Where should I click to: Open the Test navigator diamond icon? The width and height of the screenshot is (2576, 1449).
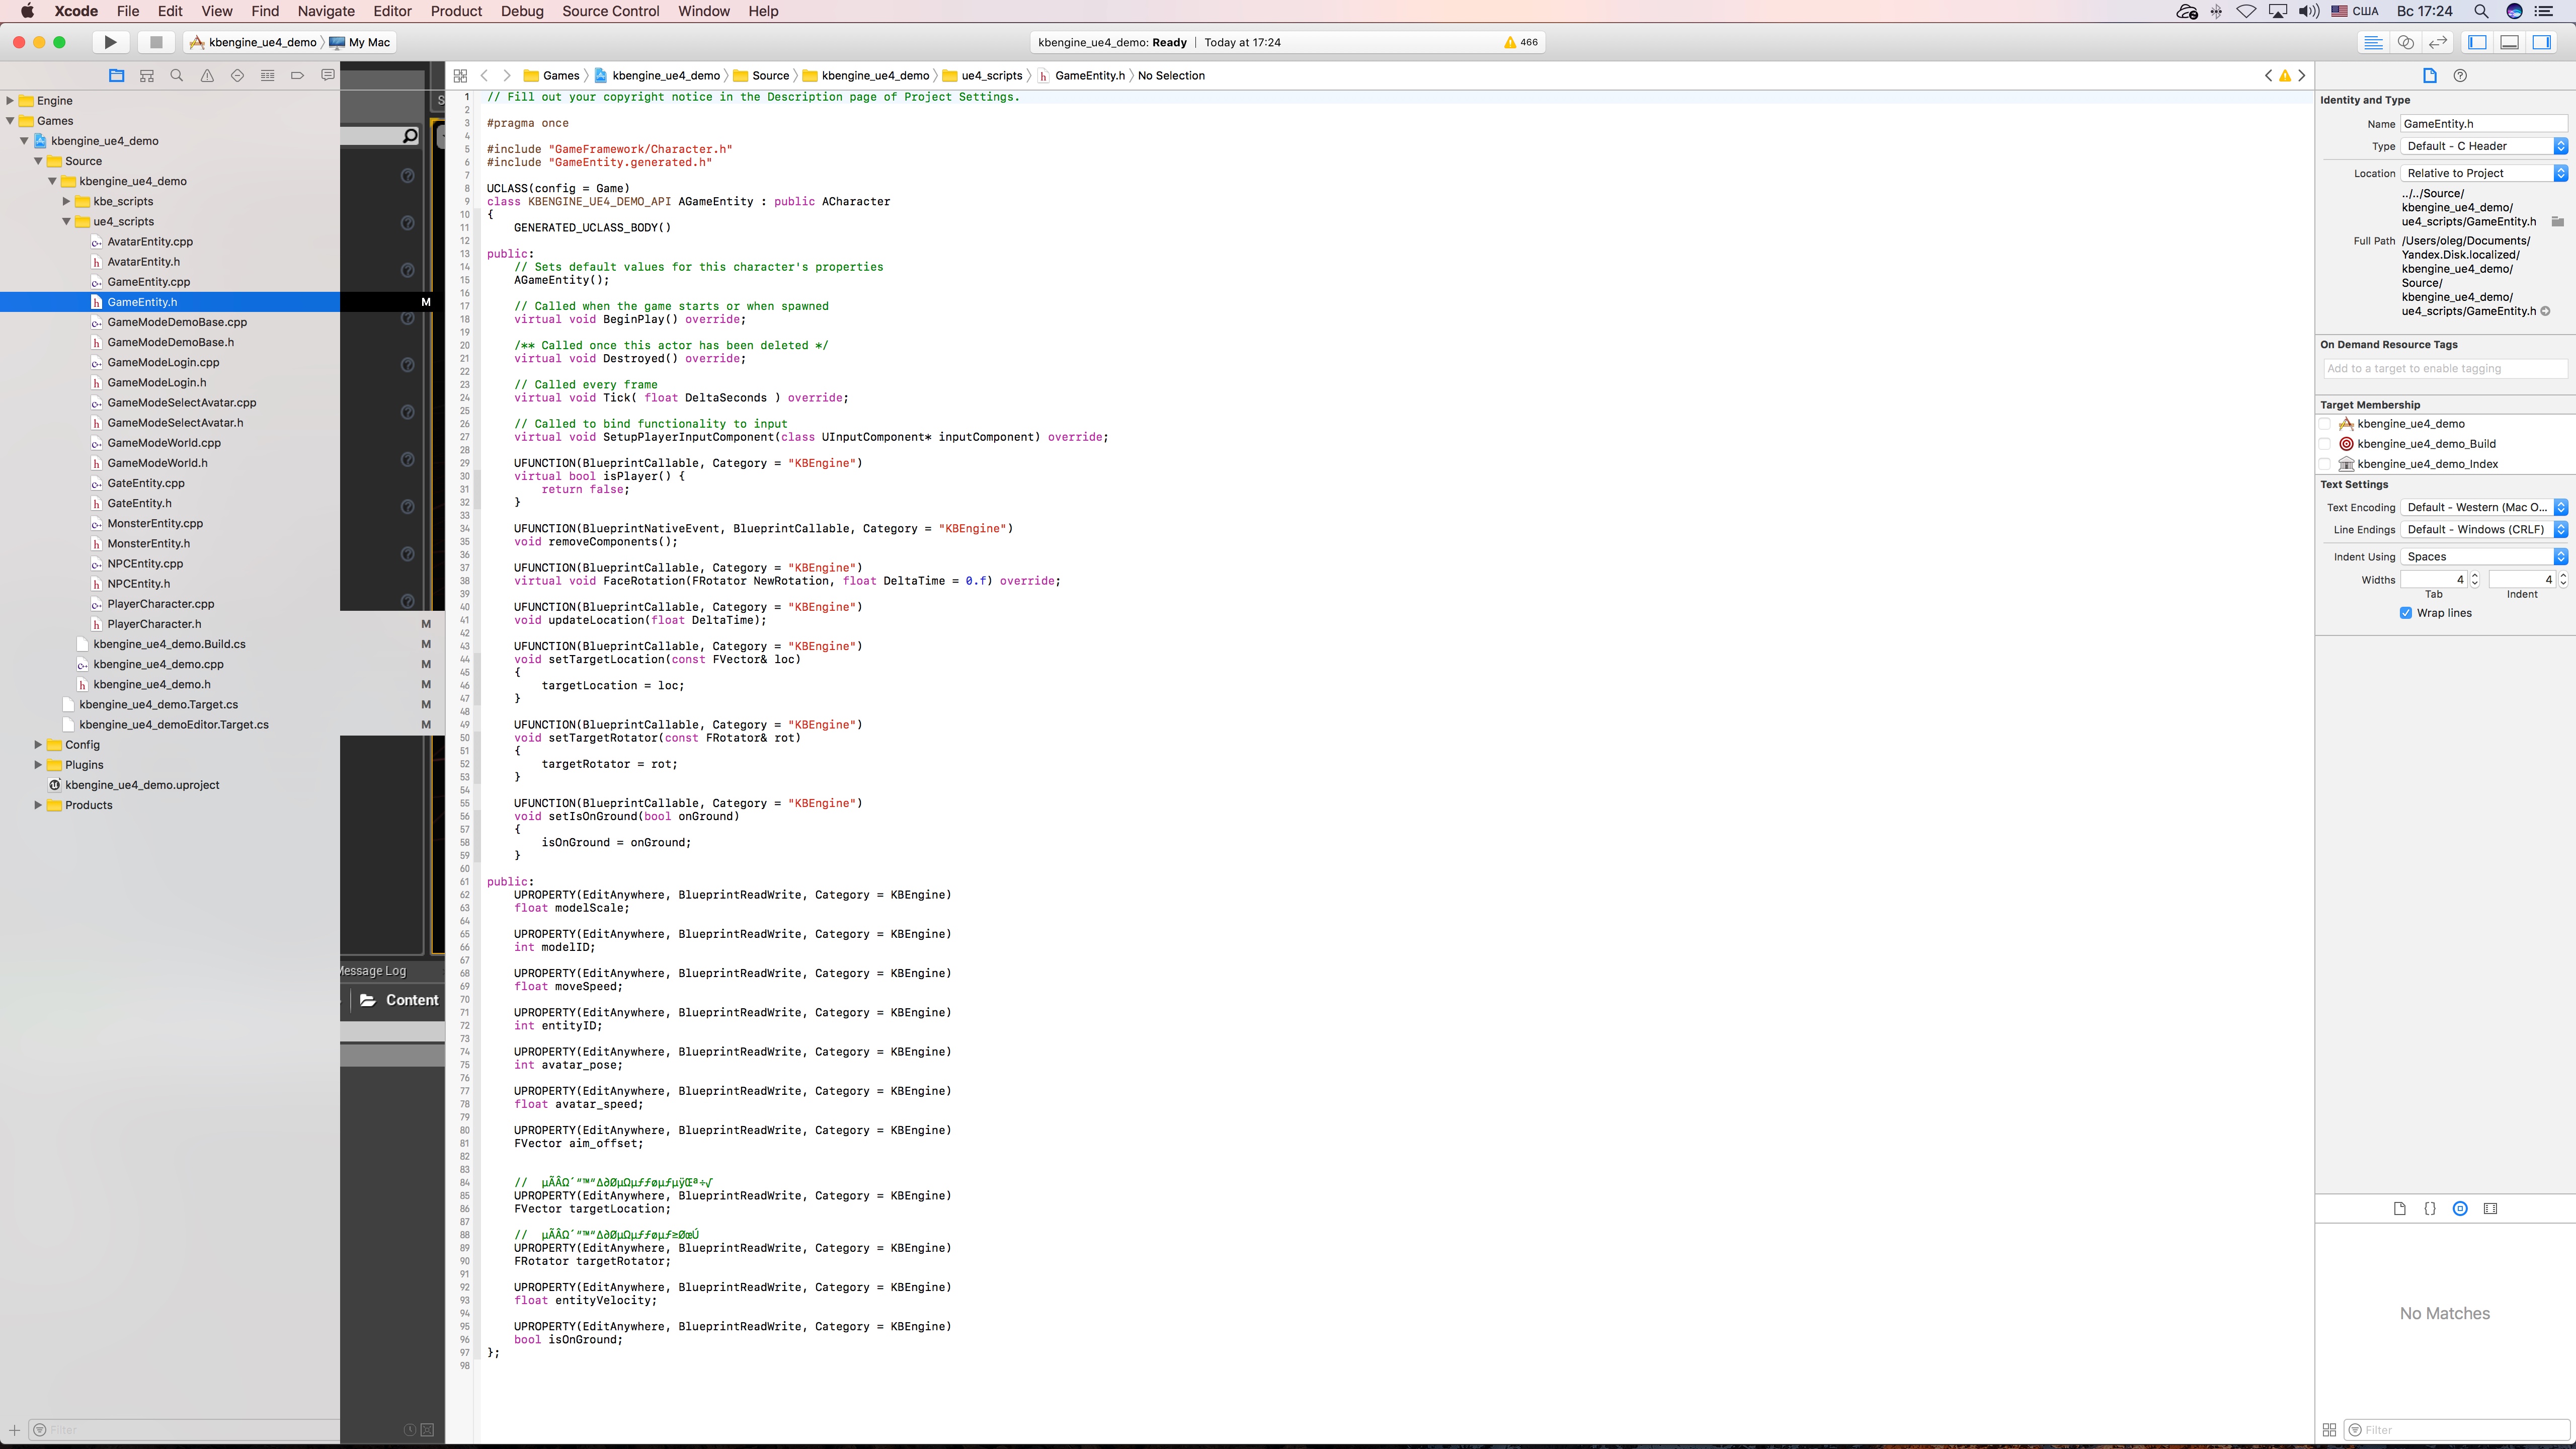tap(237, 76)
